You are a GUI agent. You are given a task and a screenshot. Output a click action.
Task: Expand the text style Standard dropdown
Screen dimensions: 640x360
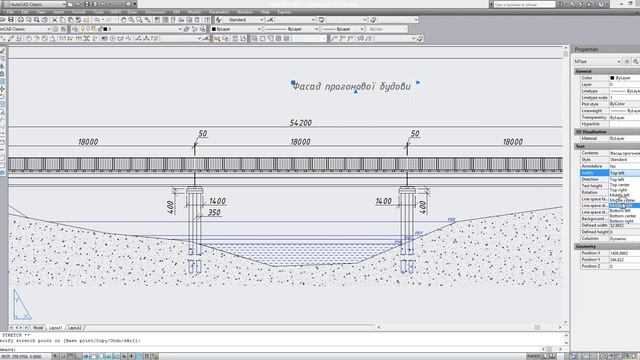pos(261,20)
